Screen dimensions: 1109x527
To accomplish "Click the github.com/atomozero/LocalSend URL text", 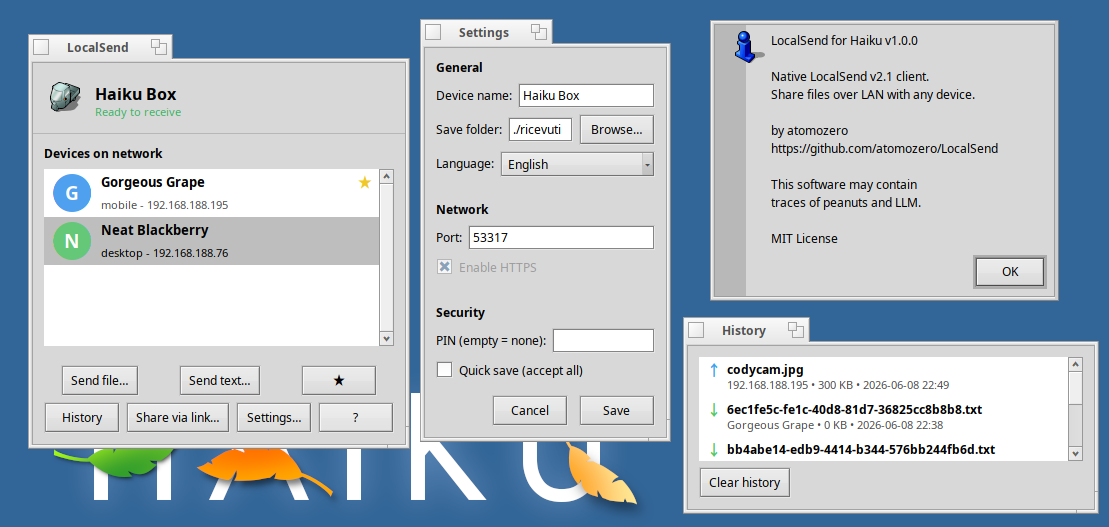I will tap(884, 149).
